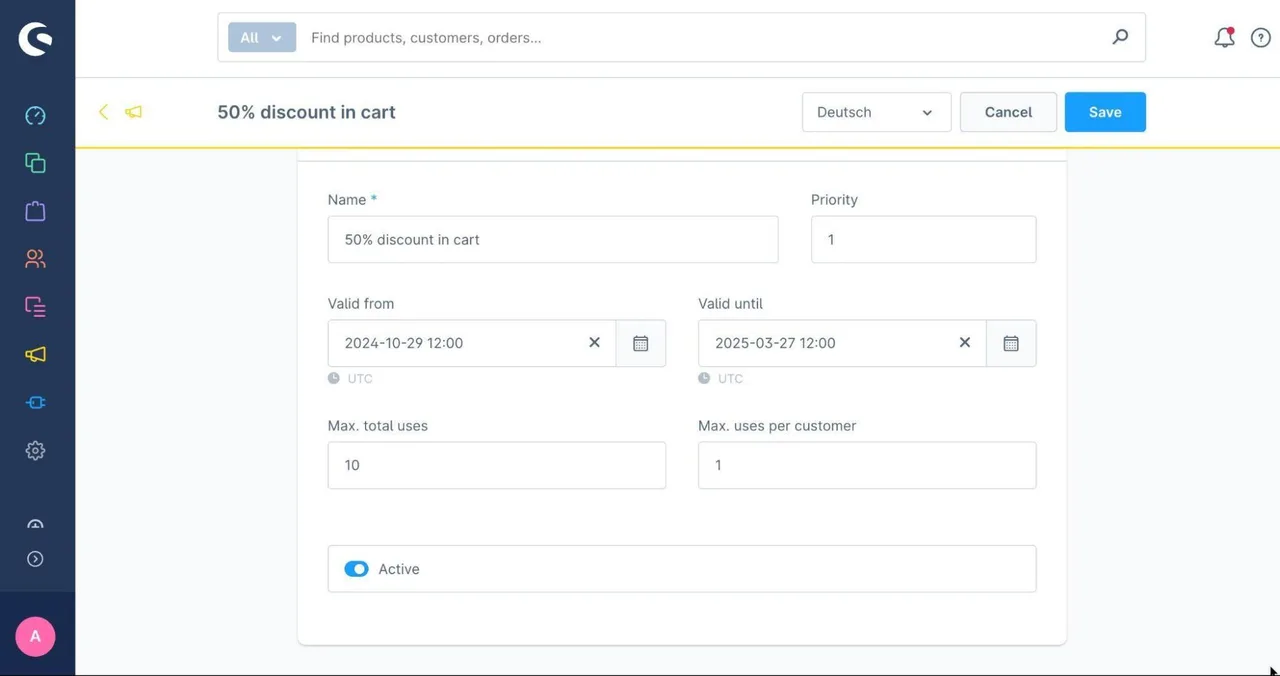Screen dimensions: 1280x676
Task: Open the Settings gear icon in sidebar
Action: [35, 451]
